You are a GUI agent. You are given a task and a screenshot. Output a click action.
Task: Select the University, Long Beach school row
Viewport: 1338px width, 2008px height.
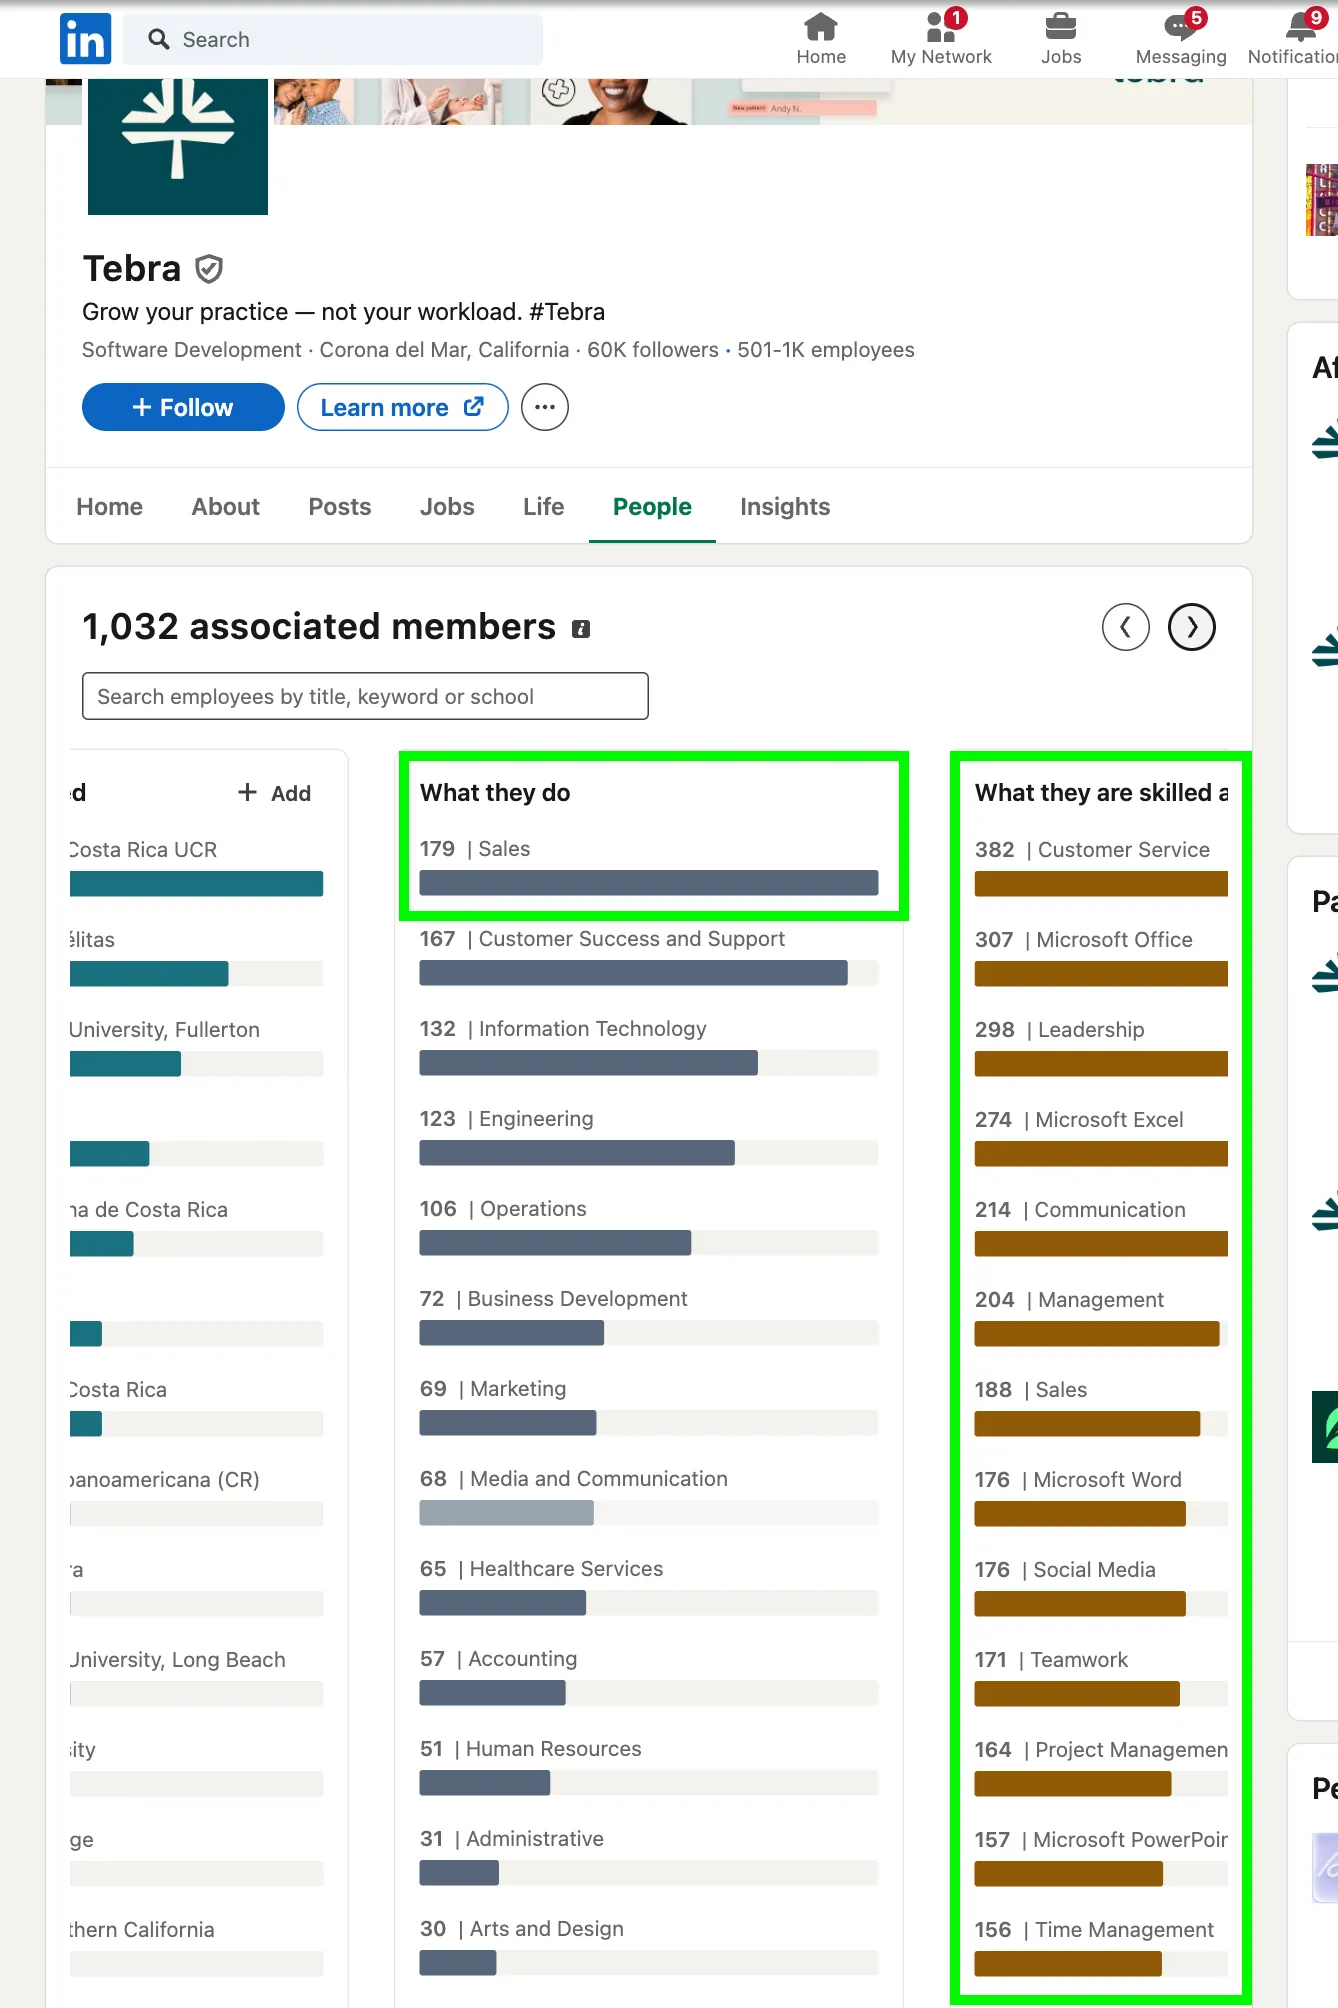[196, 1676]
